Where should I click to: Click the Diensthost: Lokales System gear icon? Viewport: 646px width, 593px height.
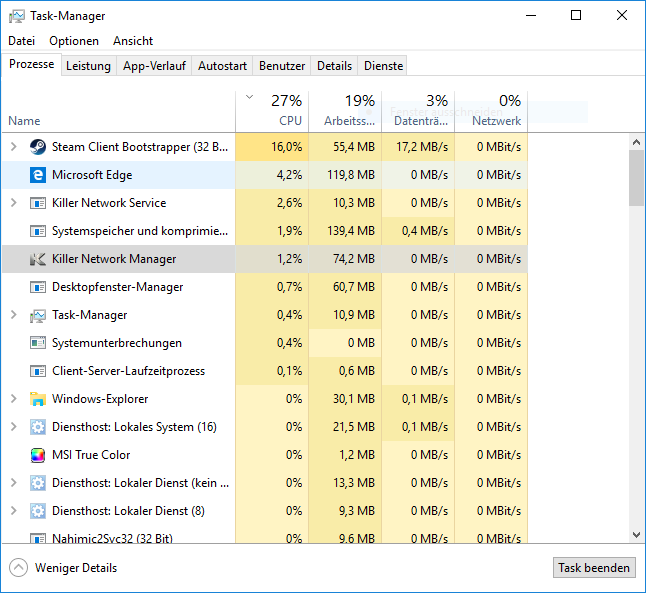(x=38, y=427)
